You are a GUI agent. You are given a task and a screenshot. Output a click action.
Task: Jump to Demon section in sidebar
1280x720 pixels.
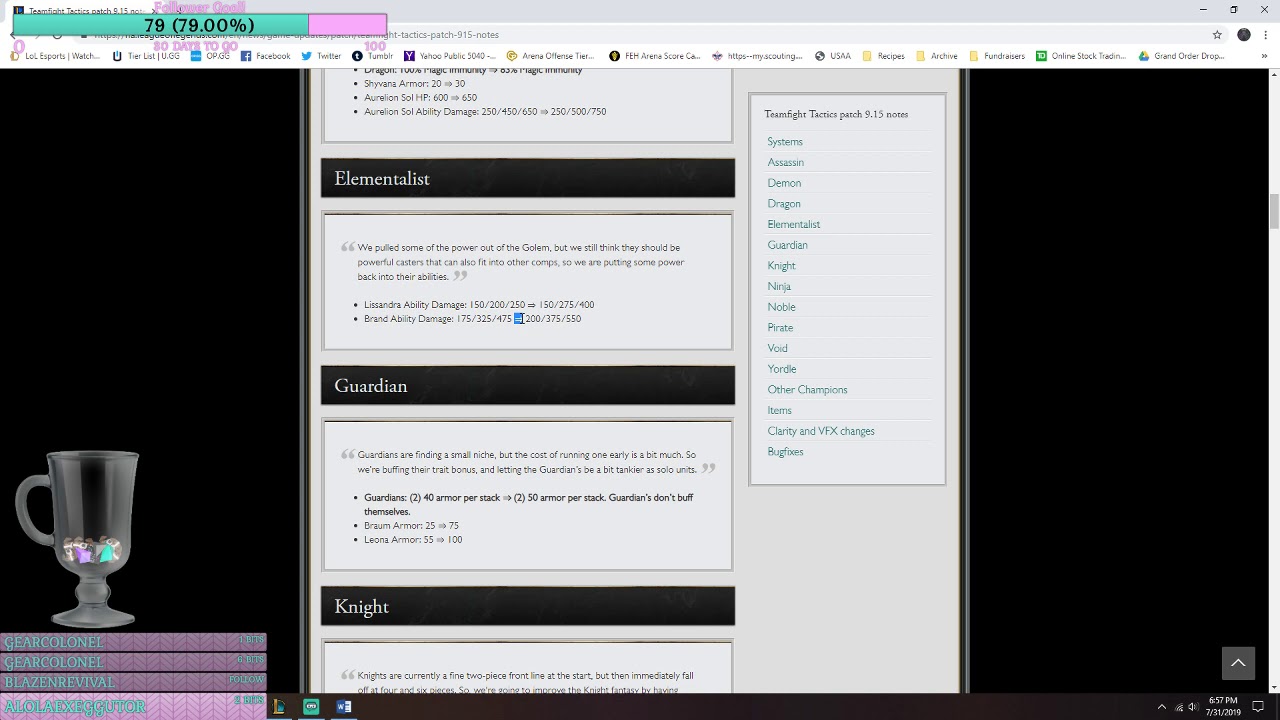[x=784, y=183]
